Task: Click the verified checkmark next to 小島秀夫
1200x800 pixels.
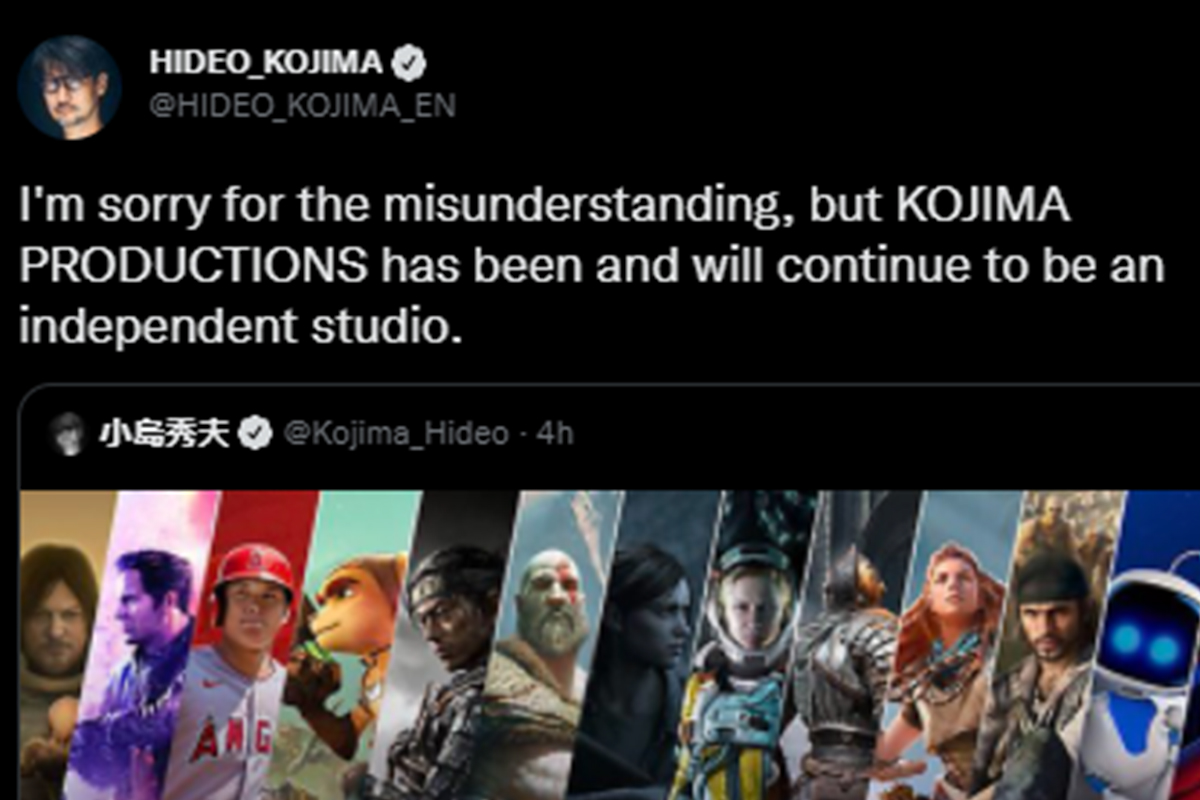Action: tap(256, 430)
